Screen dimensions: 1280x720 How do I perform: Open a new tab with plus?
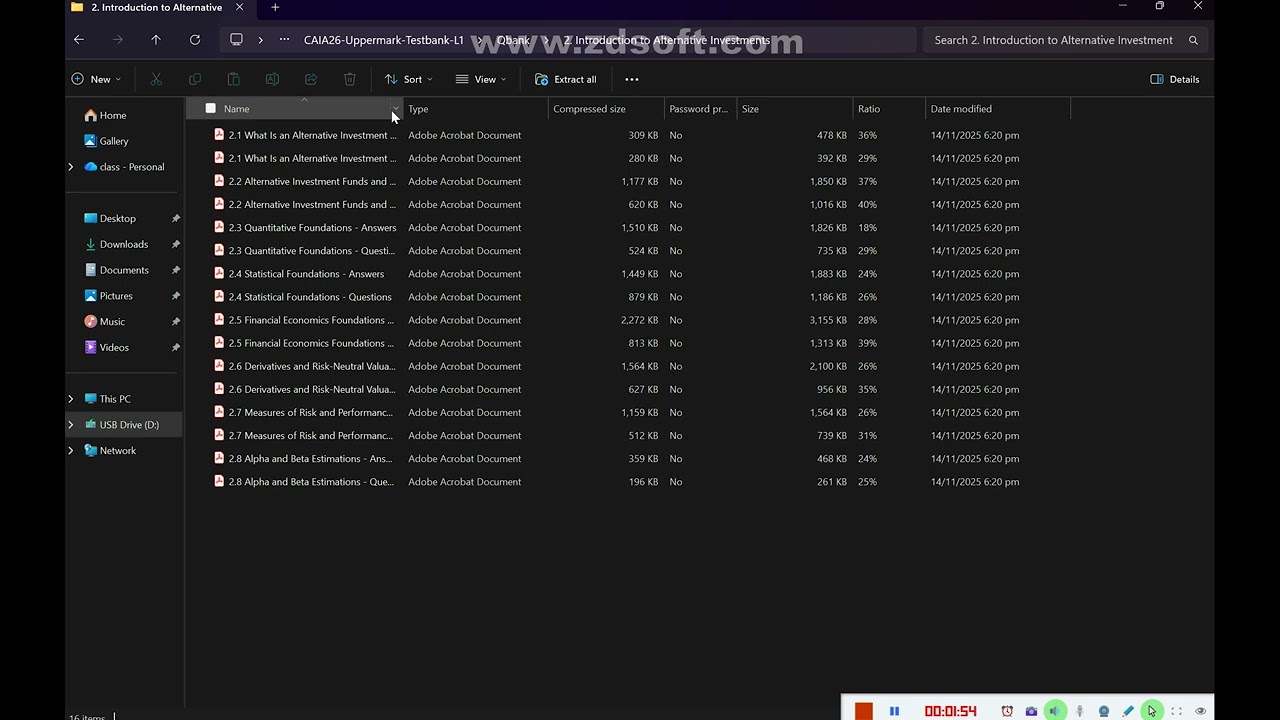click(275, 7)
